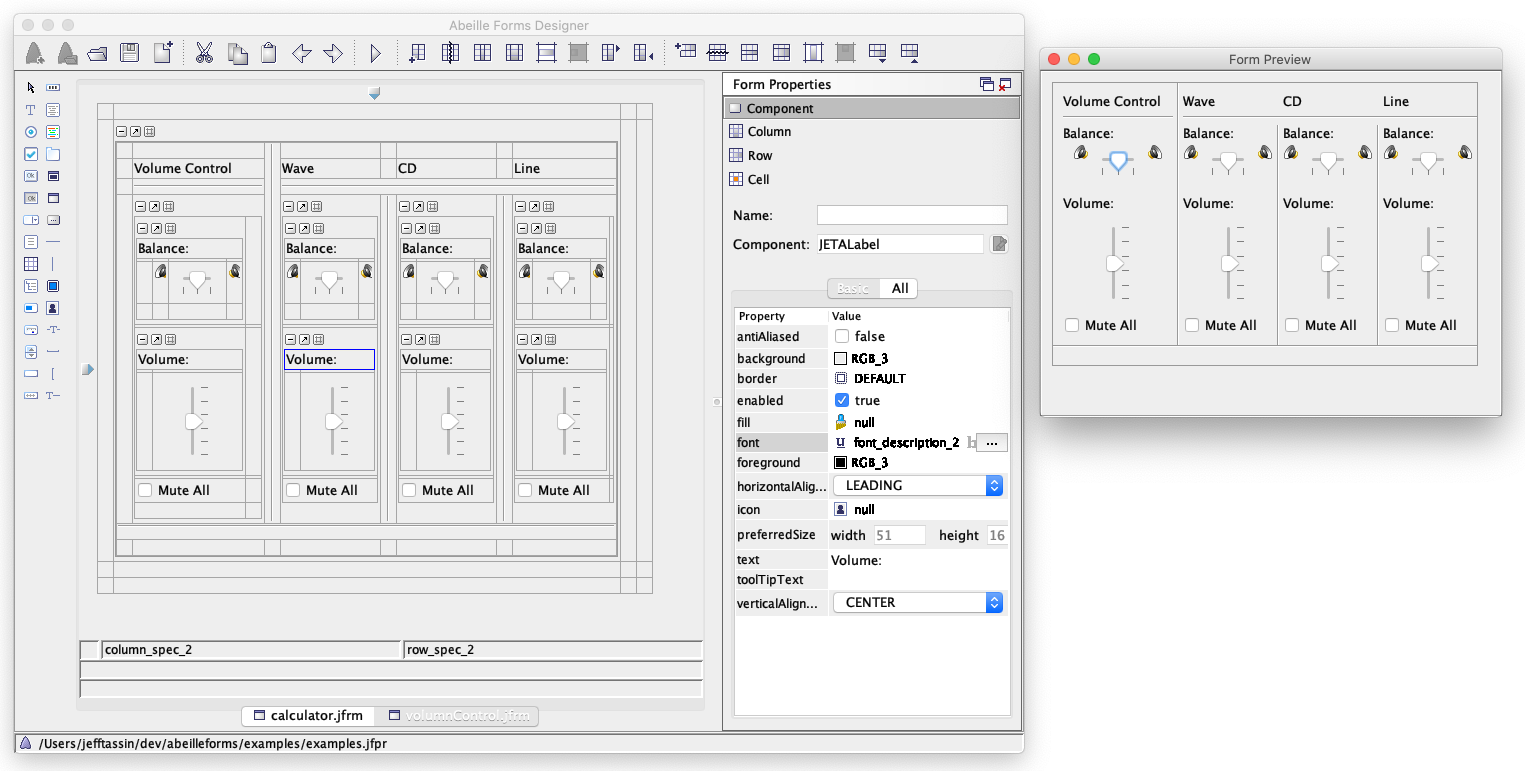The image size is (1525, 771).
Task: Click the floppy disk Save icon
Action: [x=129, y=53]
